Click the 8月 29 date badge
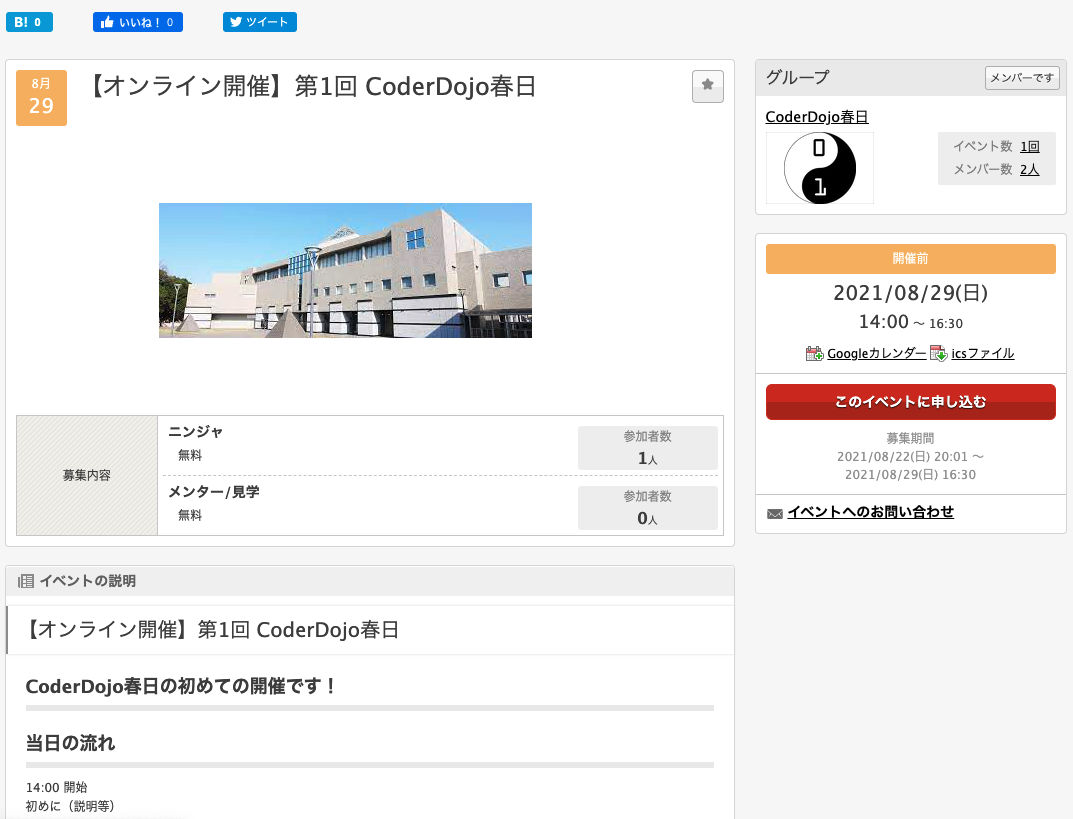1073x819 pixels. pos(41,98)
